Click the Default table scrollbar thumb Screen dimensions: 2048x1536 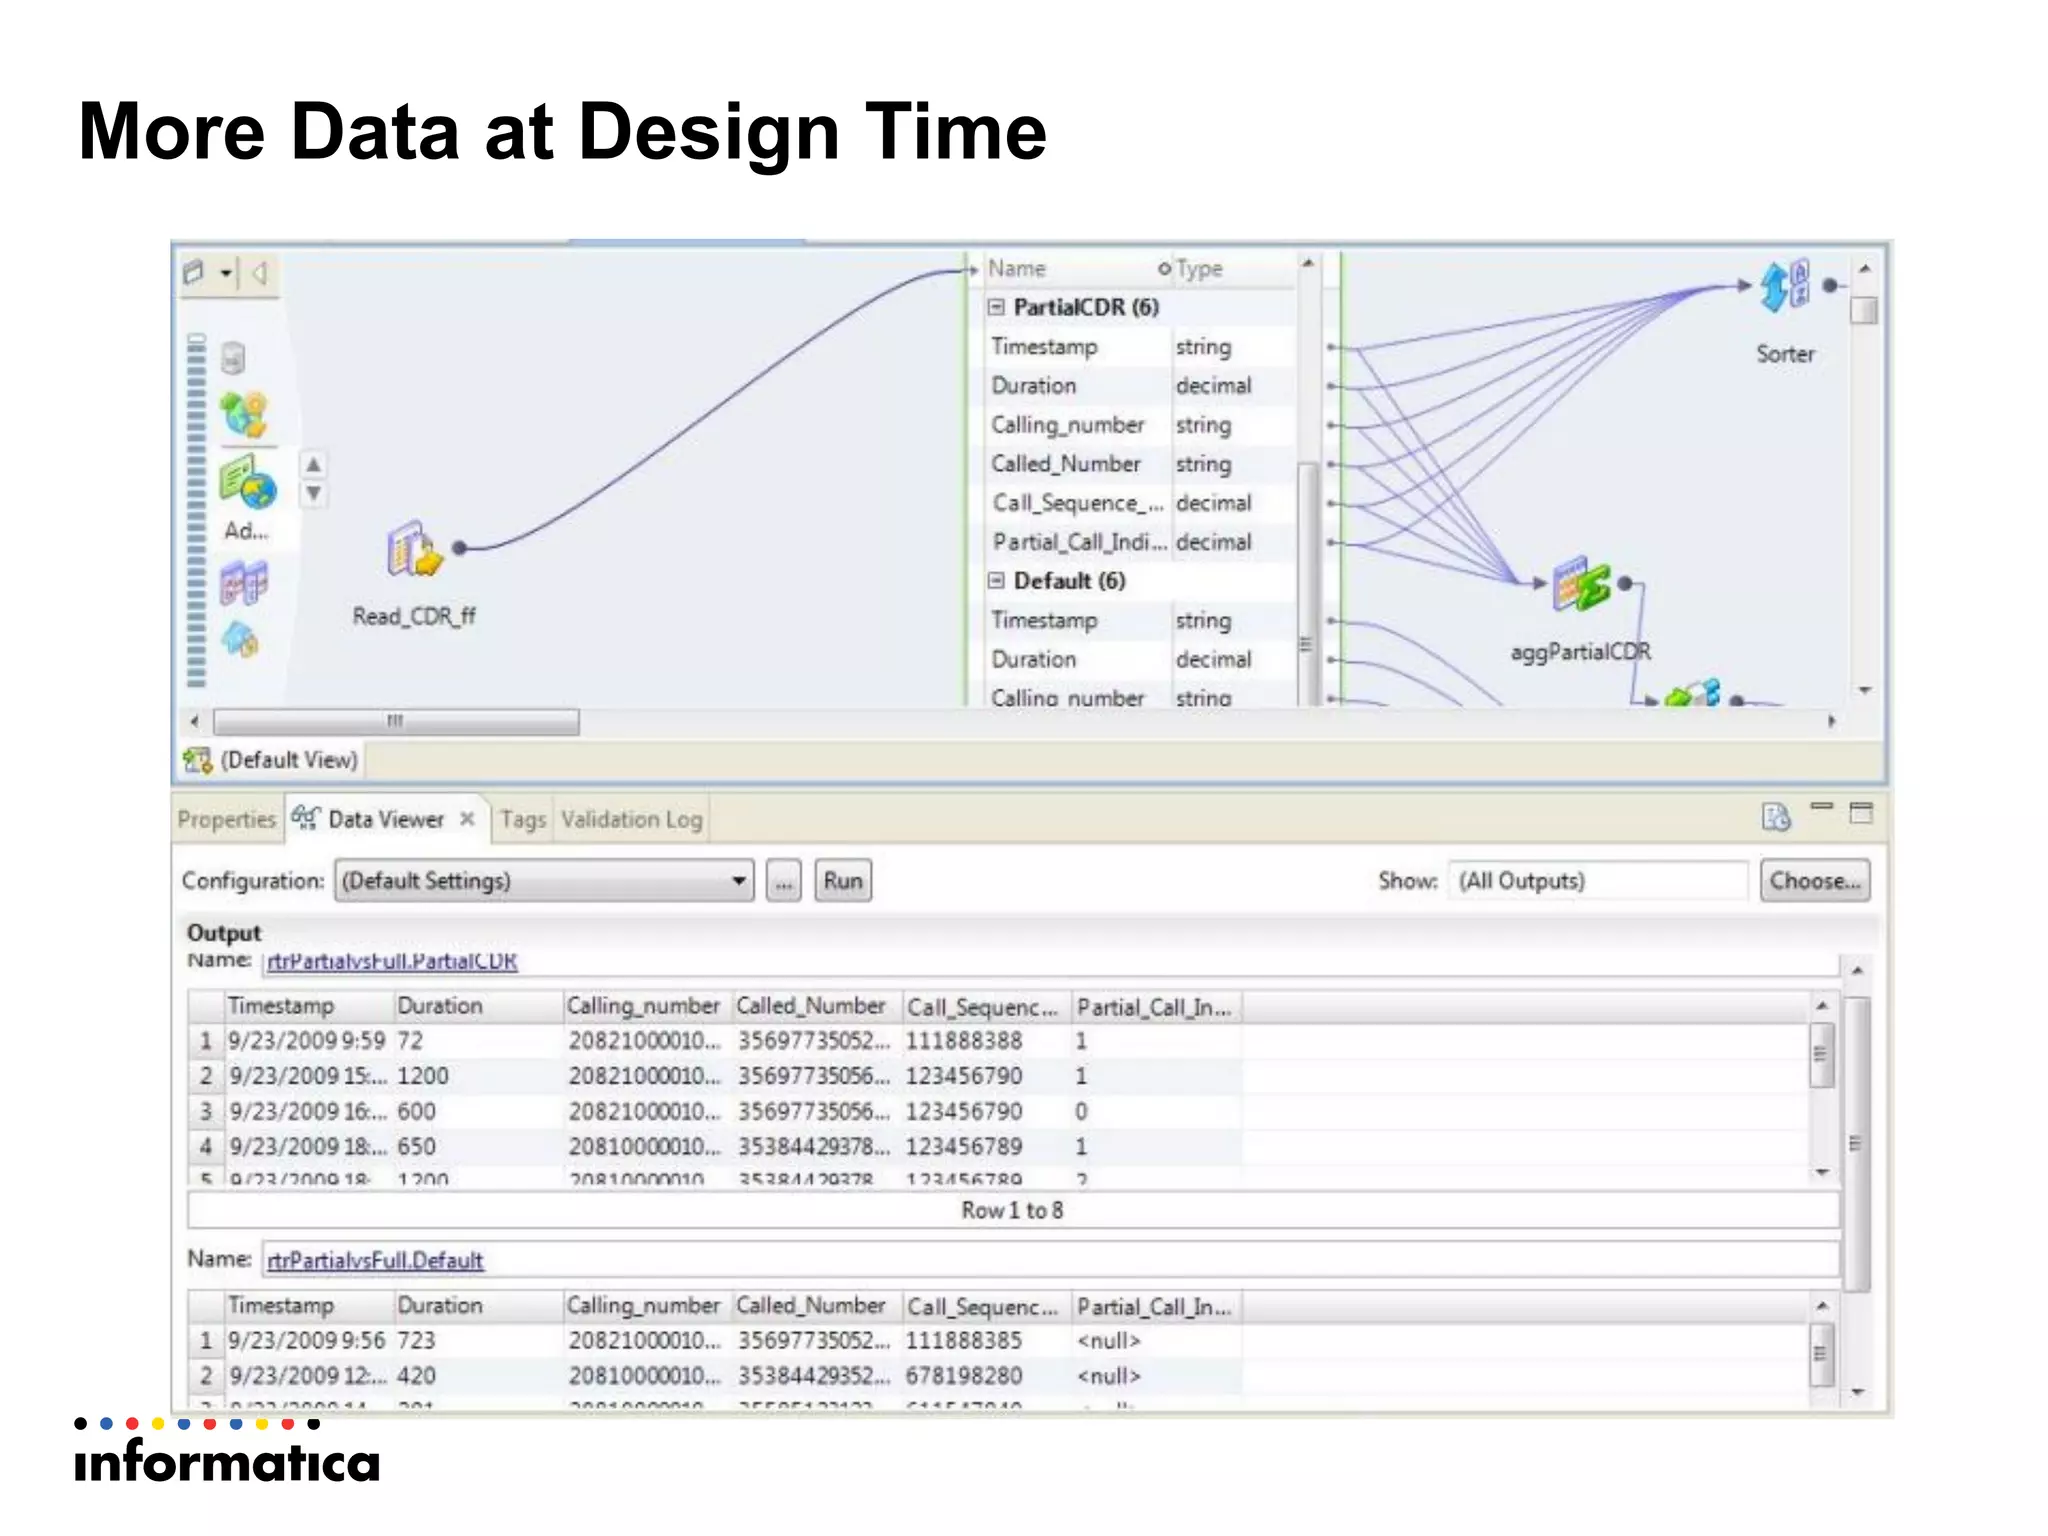point(1821,1354)
